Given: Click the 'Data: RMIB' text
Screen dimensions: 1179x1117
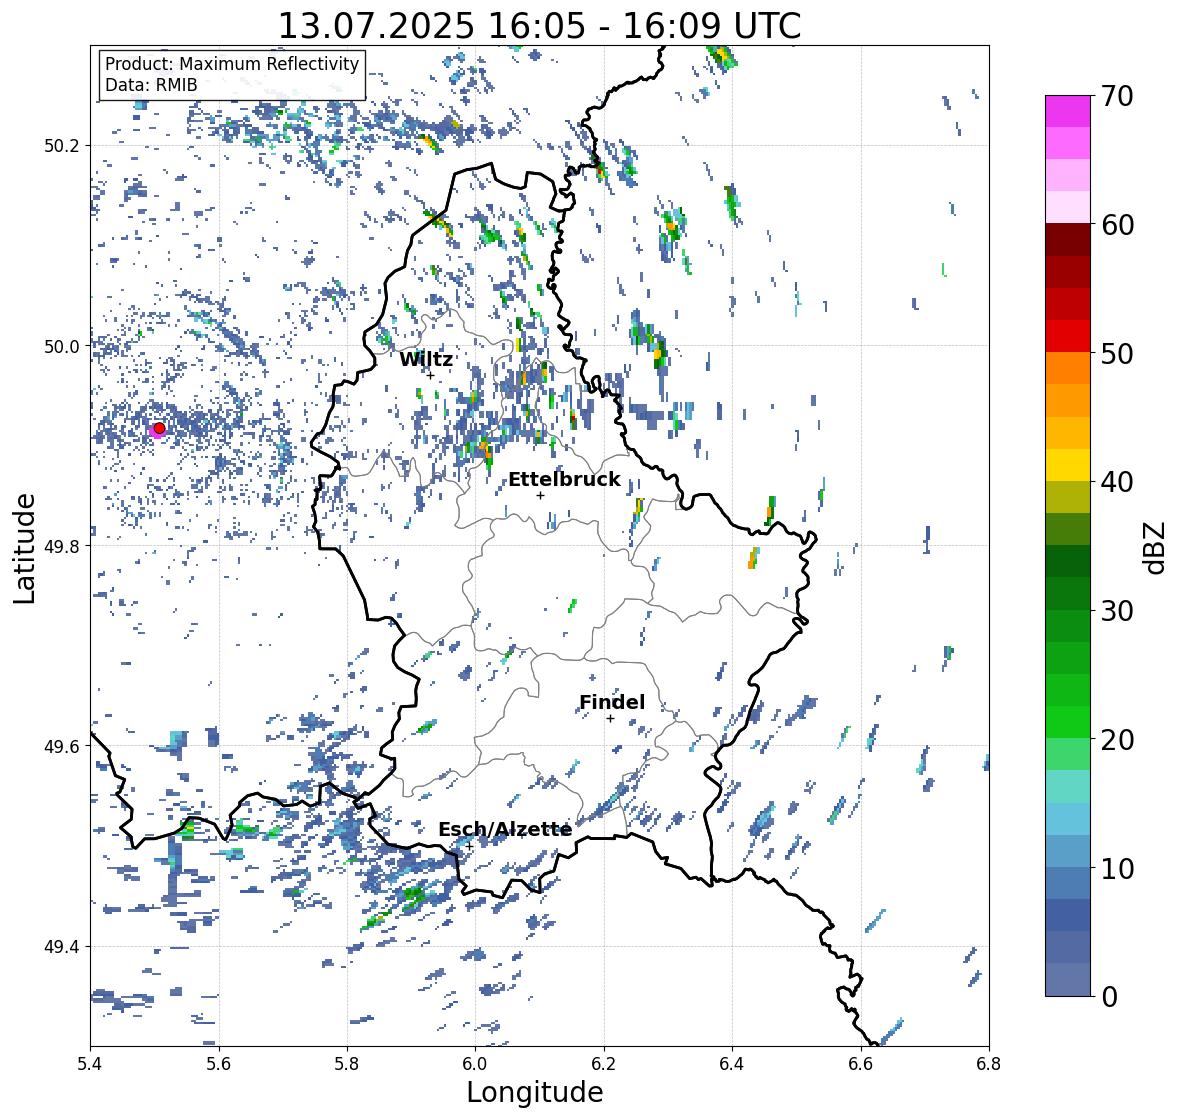Looking at the screenshot, I should (151, 85).
